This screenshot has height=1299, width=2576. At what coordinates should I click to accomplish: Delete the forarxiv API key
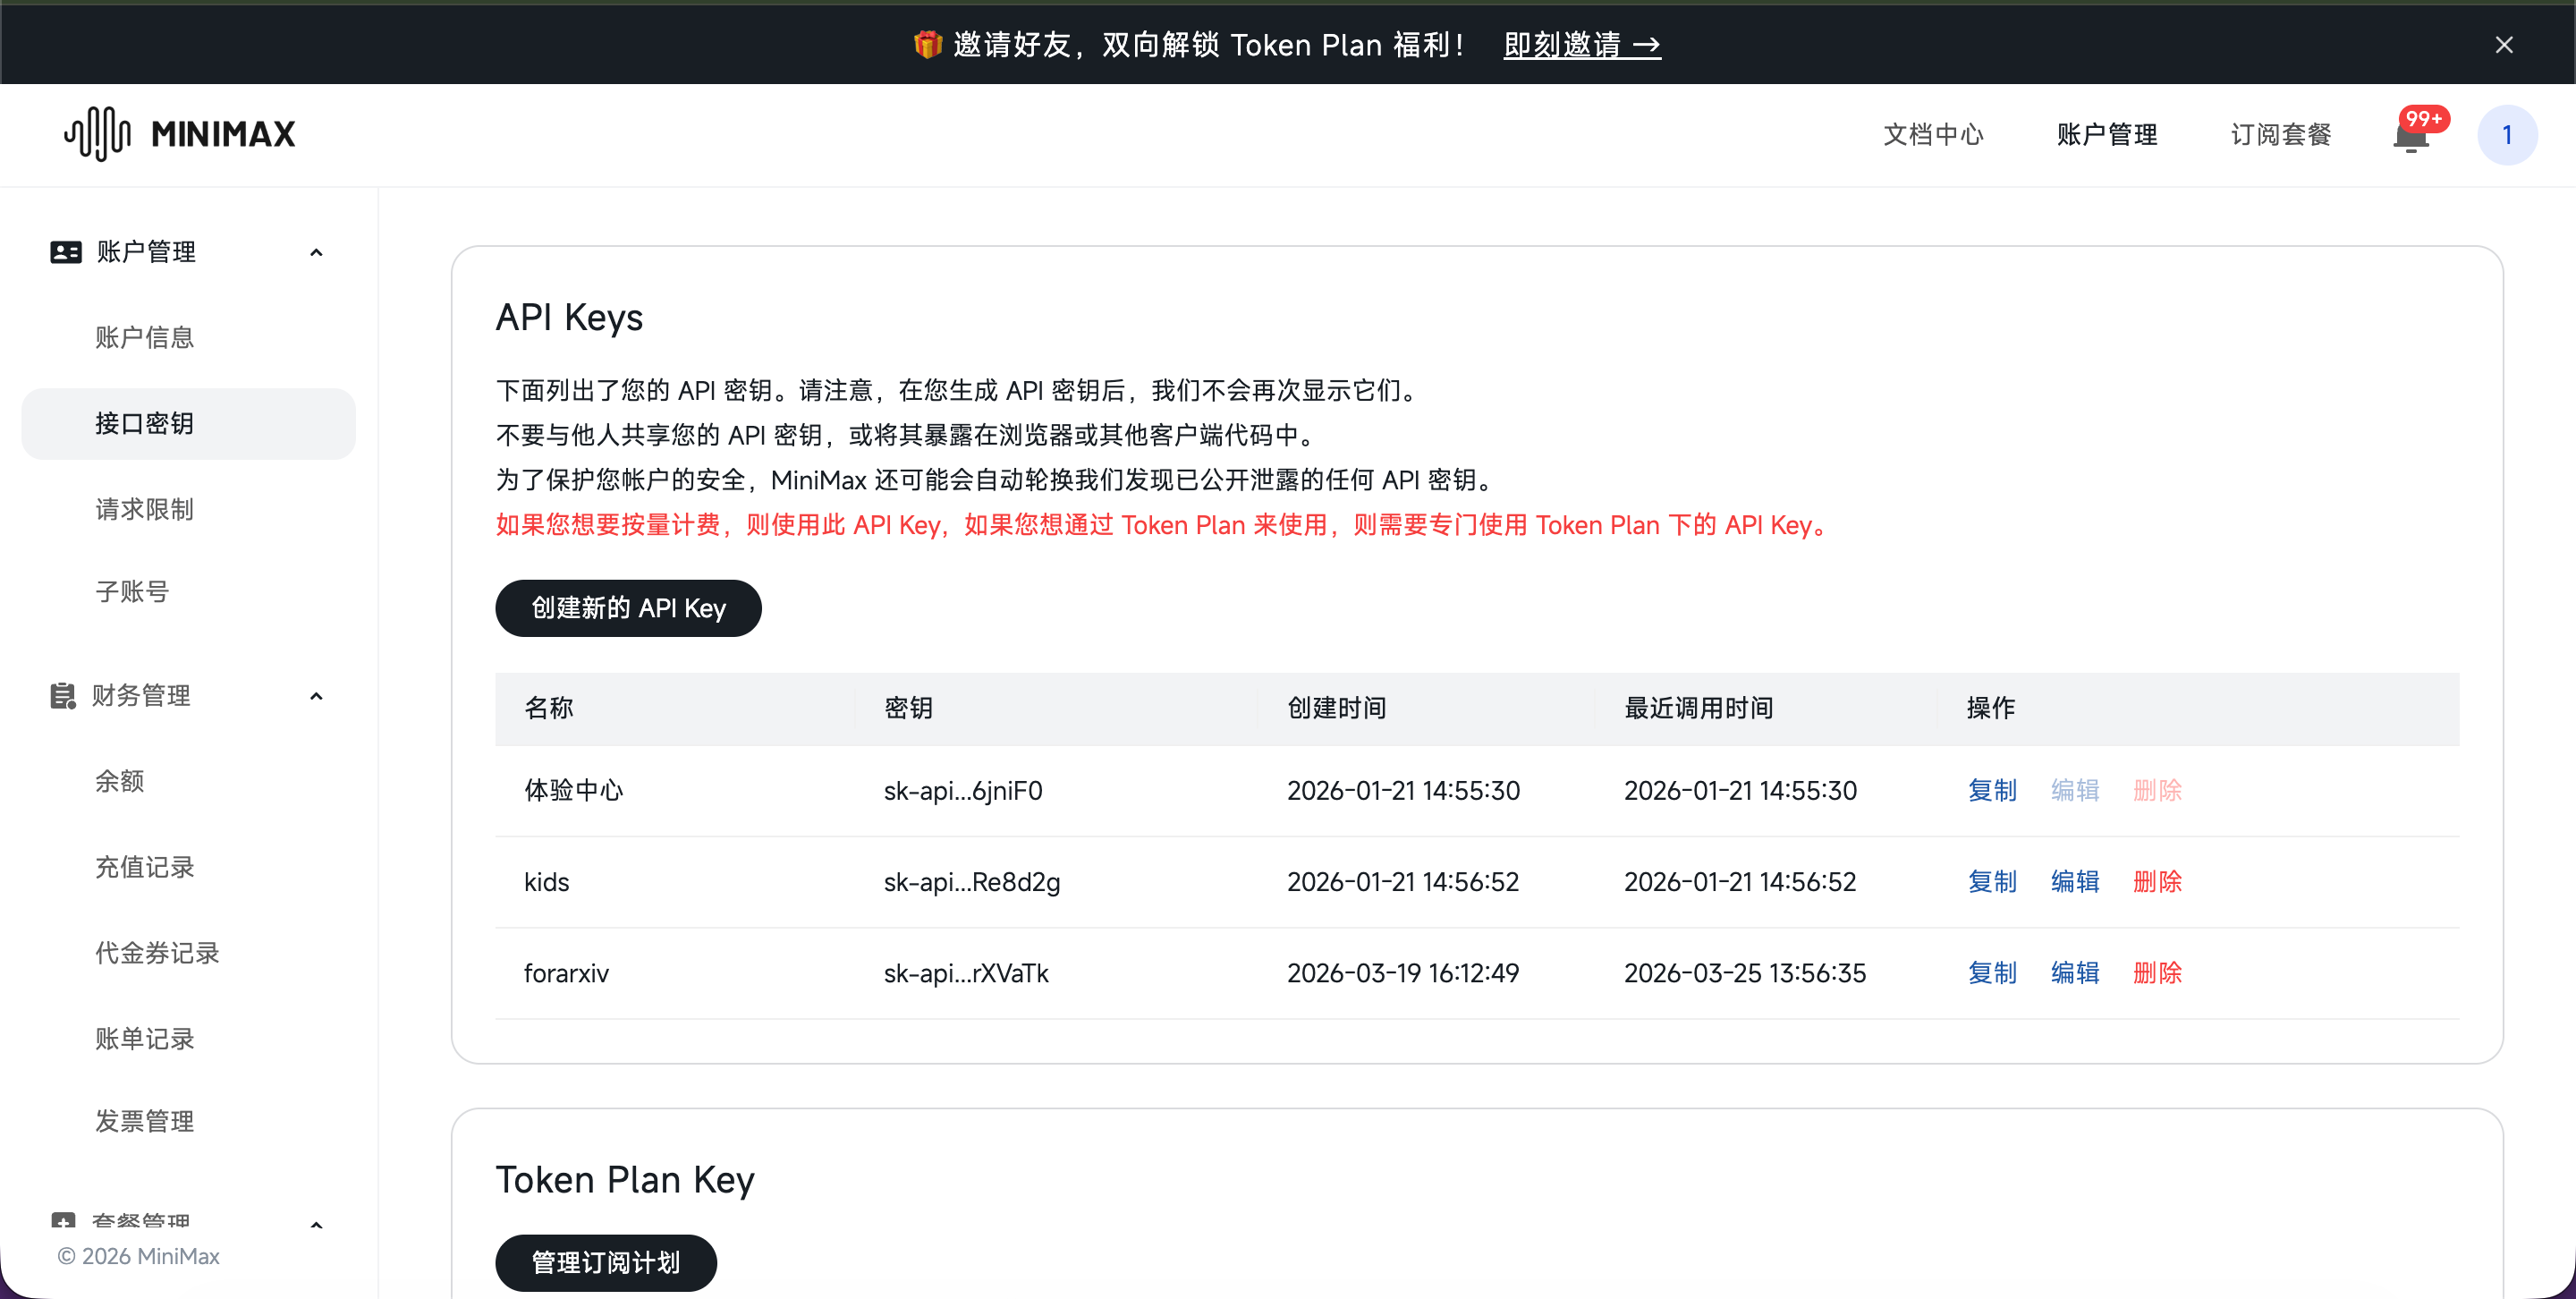pyautogui.click(x=2157, y=973)
